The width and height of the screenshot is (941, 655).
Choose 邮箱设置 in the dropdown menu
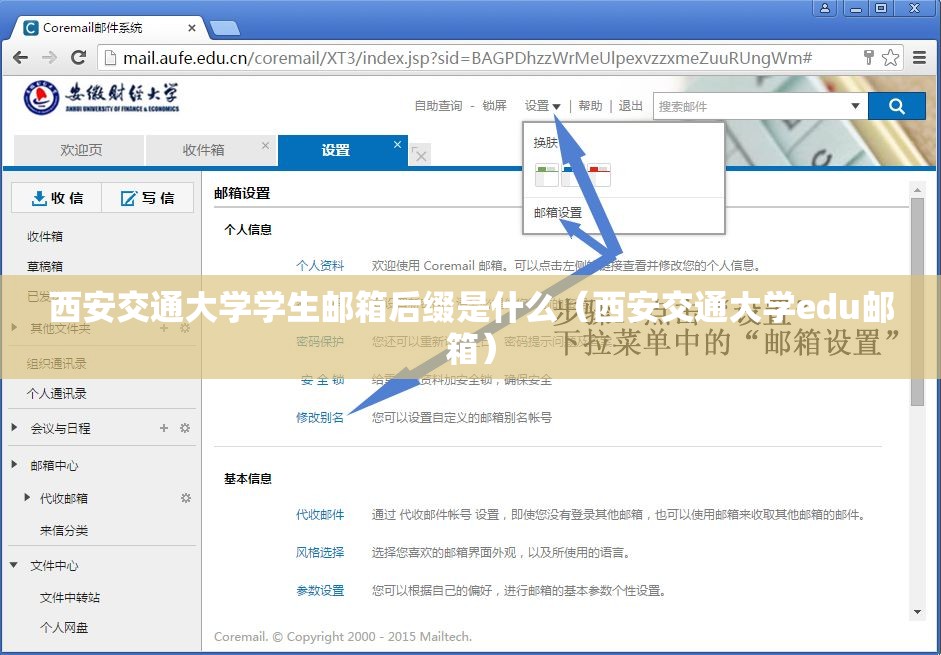pyautogui.click(x=558, y=213)
